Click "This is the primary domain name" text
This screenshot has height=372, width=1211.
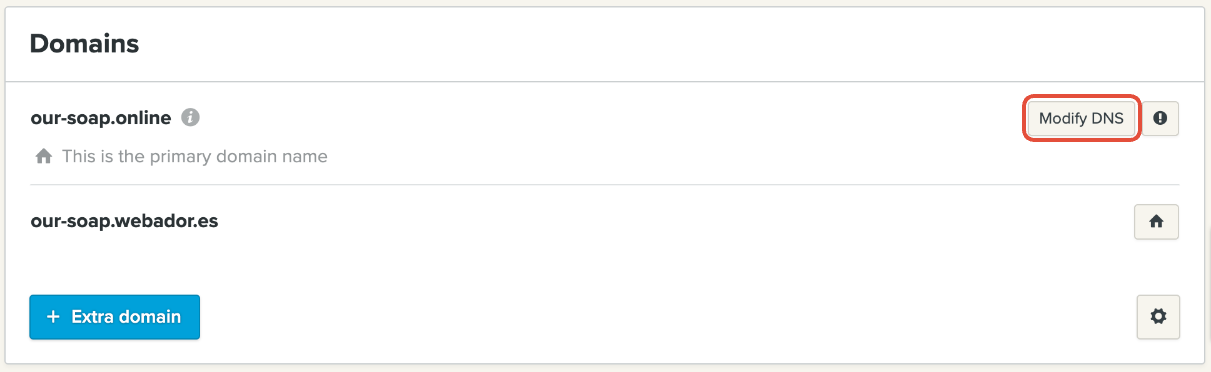[195, 156]
